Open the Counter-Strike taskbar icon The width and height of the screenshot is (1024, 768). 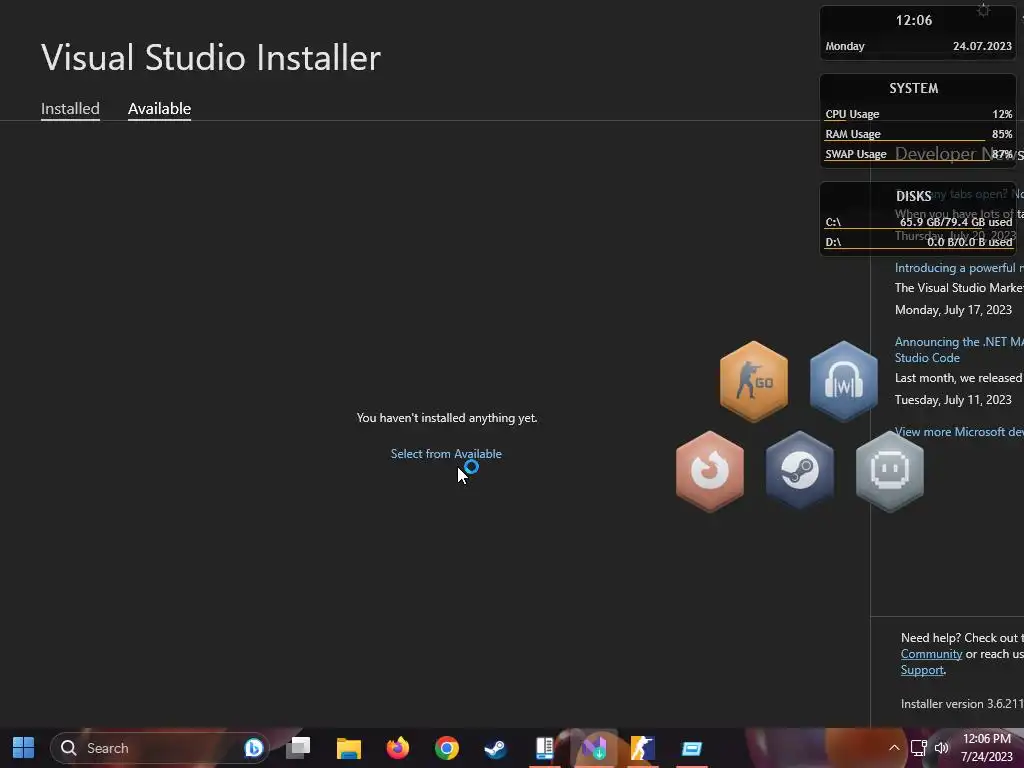click(643, 748)
